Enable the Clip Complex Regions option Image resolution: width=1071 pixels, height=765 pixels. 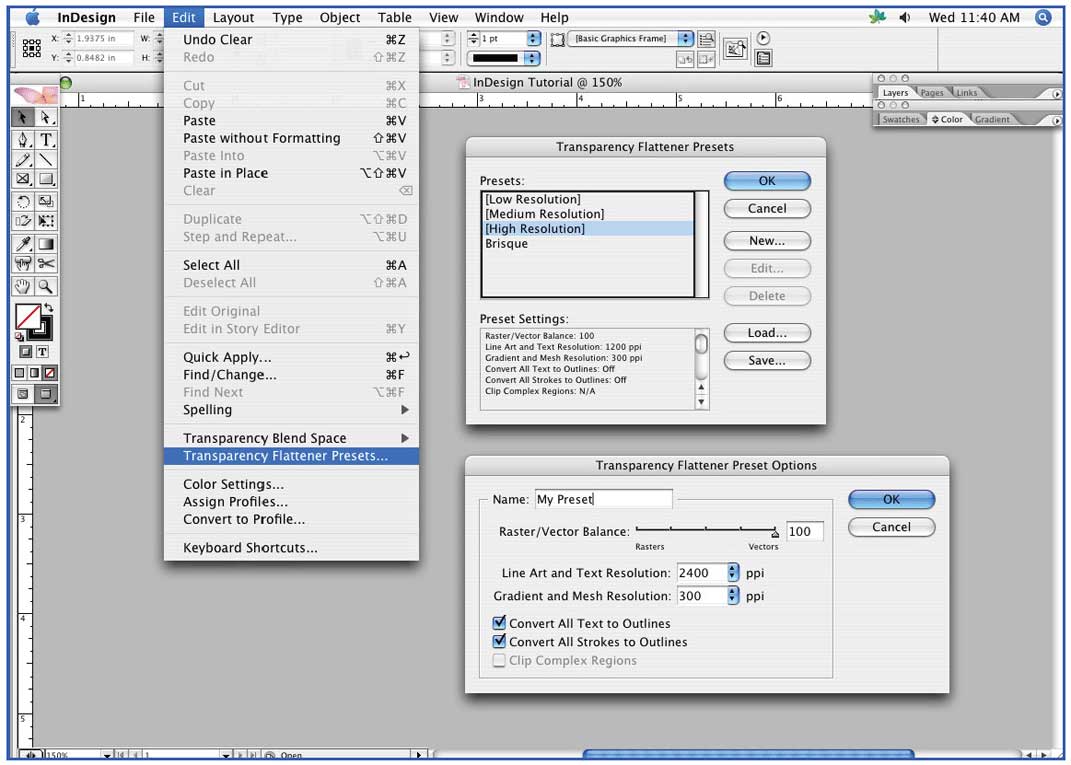tap(498, 661)
